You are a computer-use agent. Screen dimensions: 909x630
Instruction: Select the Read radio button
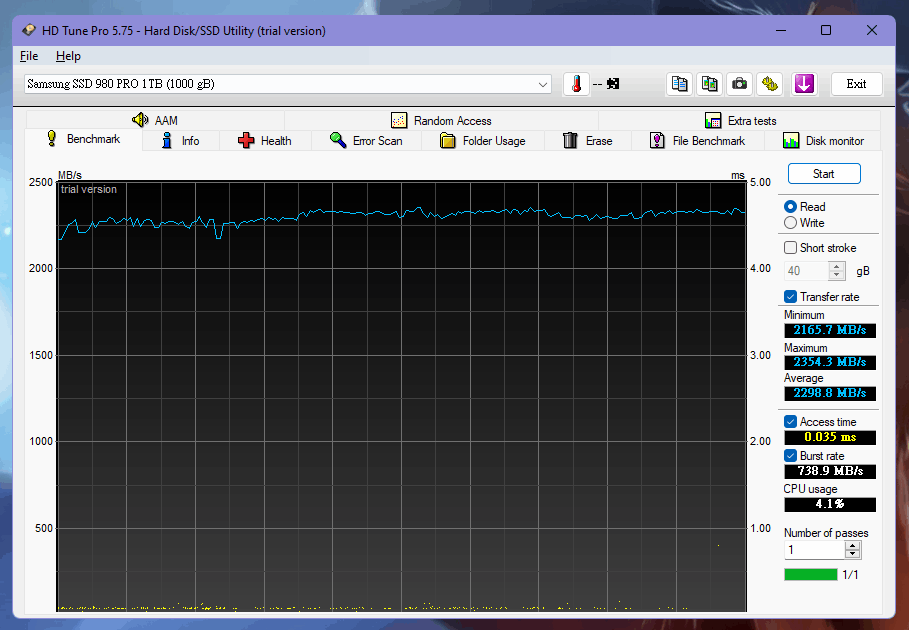(x=790, y=207)
